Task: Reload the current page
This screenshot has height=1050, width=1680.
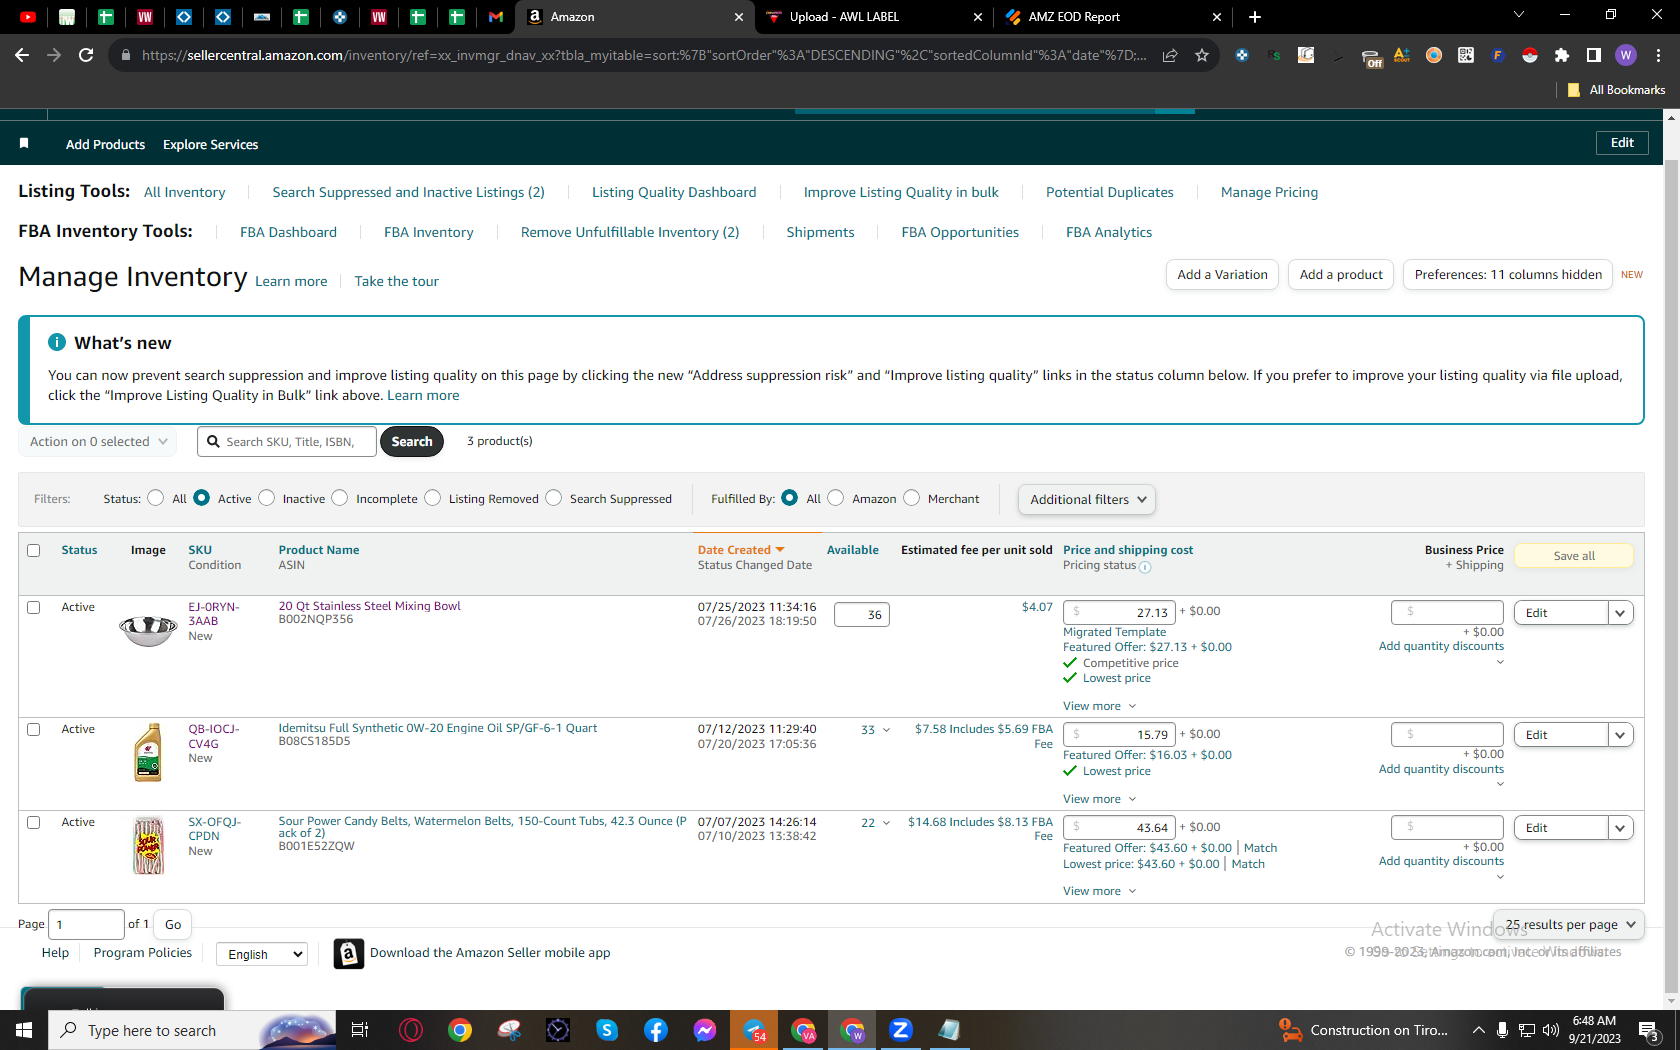Action: 86,55
